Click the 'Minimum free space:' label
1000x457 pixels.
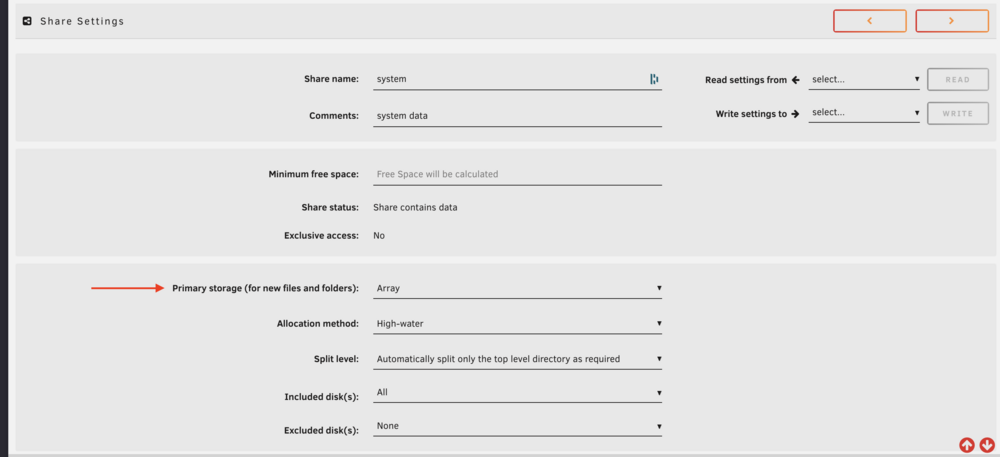click(x=314, y=174)
